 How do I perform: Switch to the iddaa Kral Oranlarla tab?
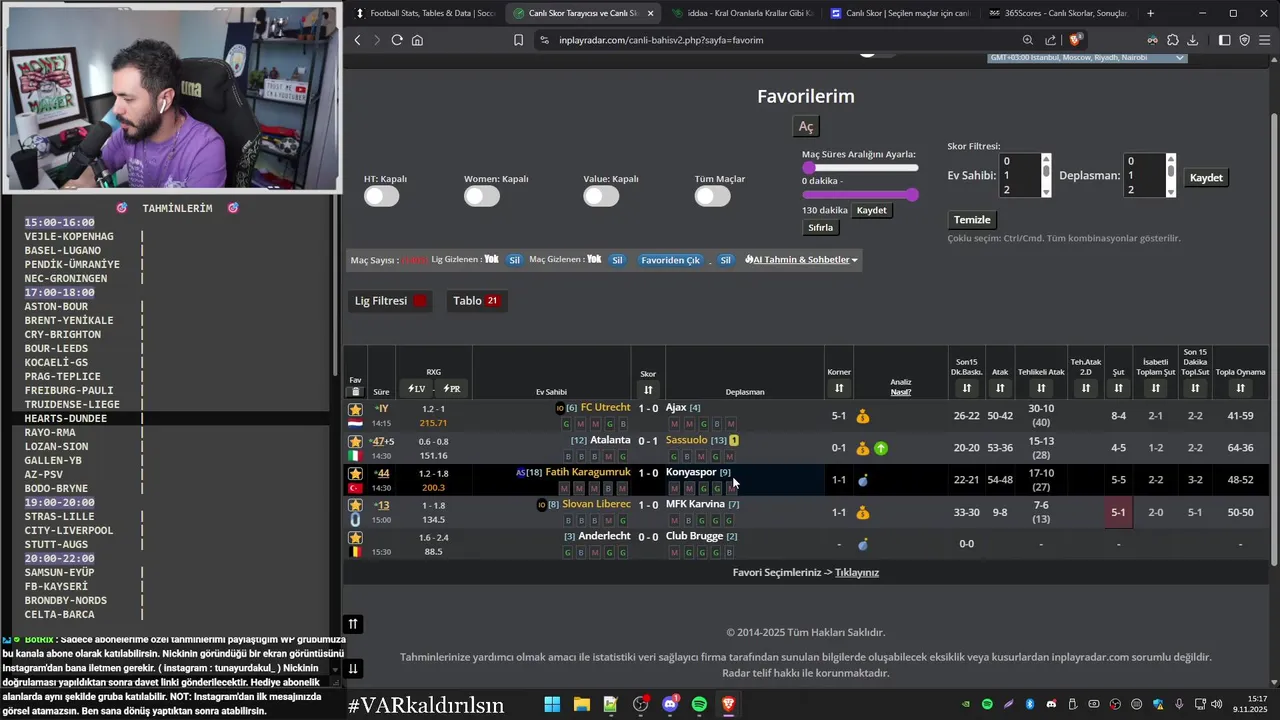743,13
